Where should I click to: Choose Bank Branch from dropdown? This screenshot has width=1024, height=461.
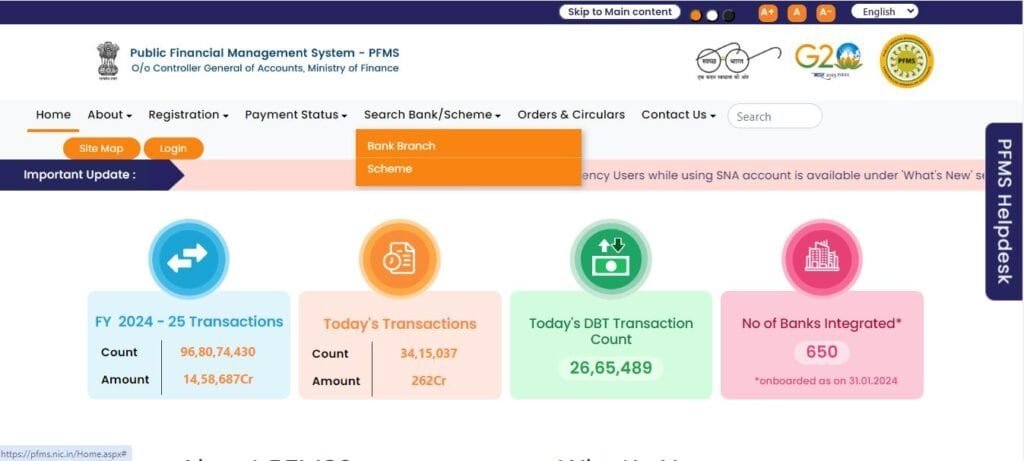click(x=468, y=146)
